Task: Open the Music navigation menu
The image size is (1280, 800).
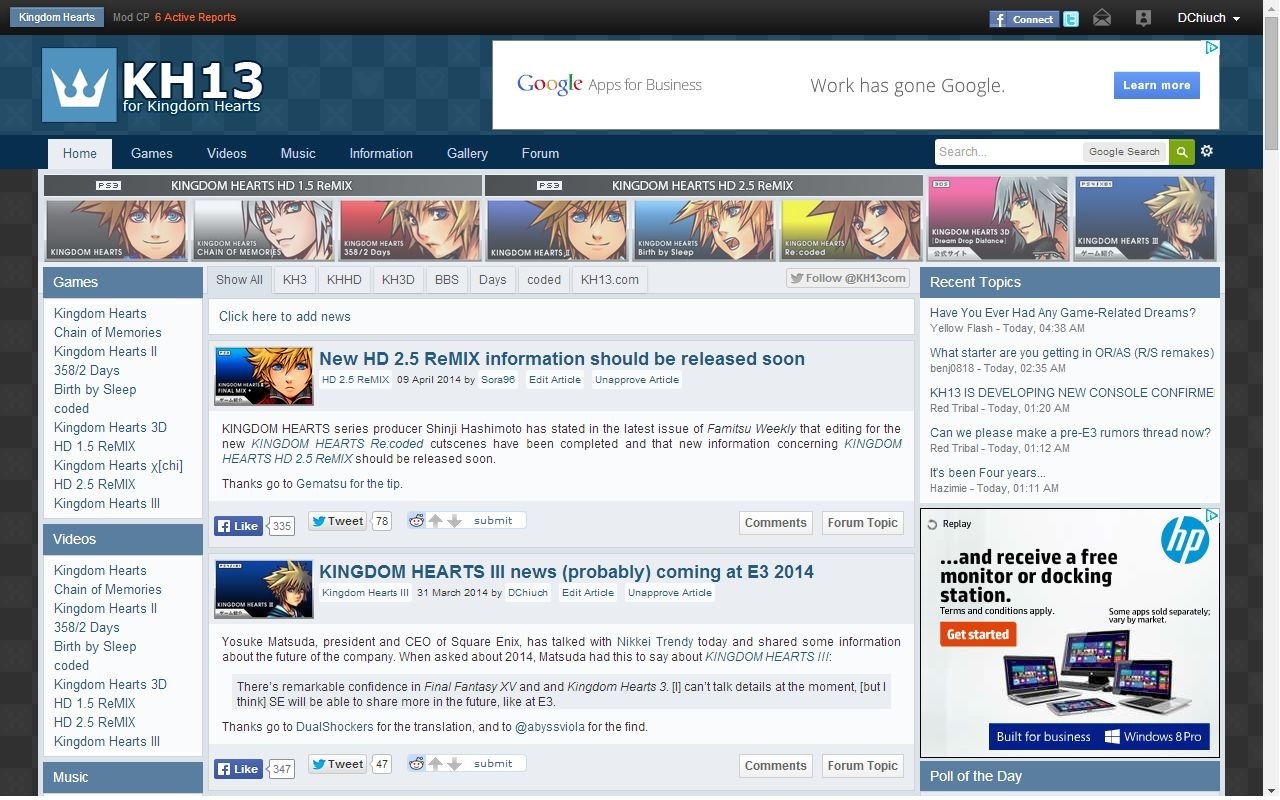Action: 298,154
